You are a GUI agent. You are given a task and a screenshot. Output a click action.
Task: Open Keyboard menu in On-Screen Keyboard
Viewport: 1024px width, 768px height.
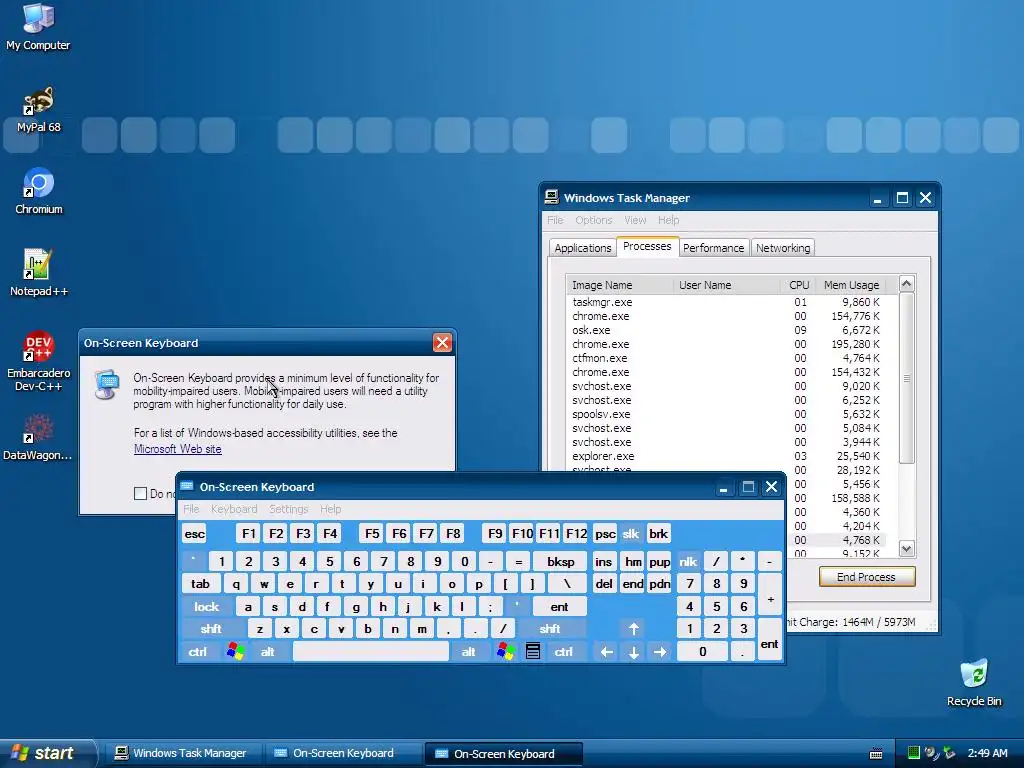pos(234,509)
